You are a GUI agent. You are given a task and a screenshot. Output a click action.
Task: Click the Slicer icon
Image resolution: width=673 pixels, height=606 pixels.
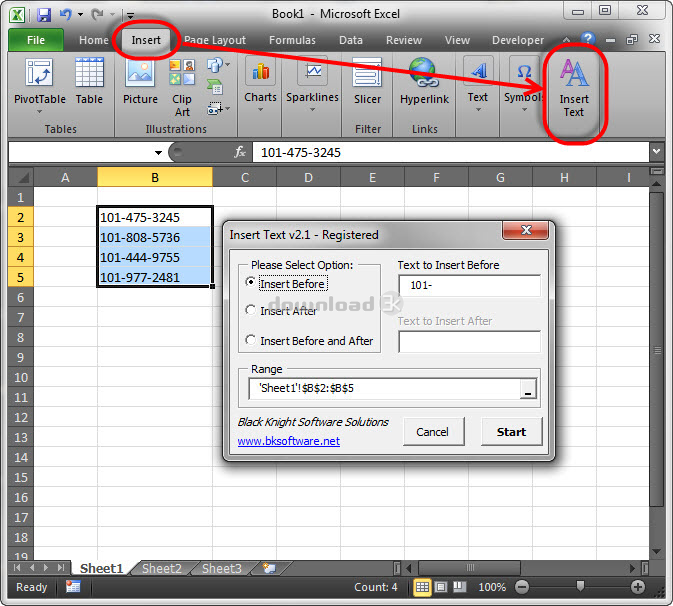pos(367,82)
